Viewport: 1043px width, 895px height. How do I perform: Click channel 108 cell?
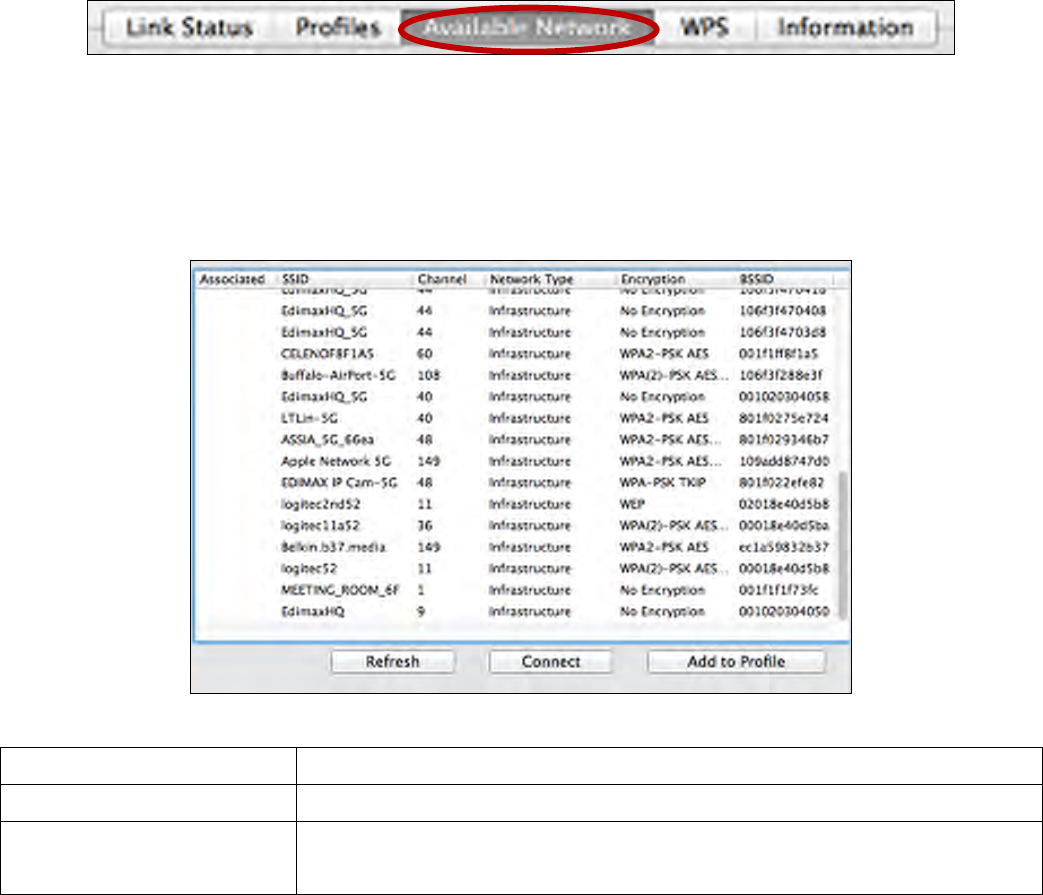[x=429, y=375]
